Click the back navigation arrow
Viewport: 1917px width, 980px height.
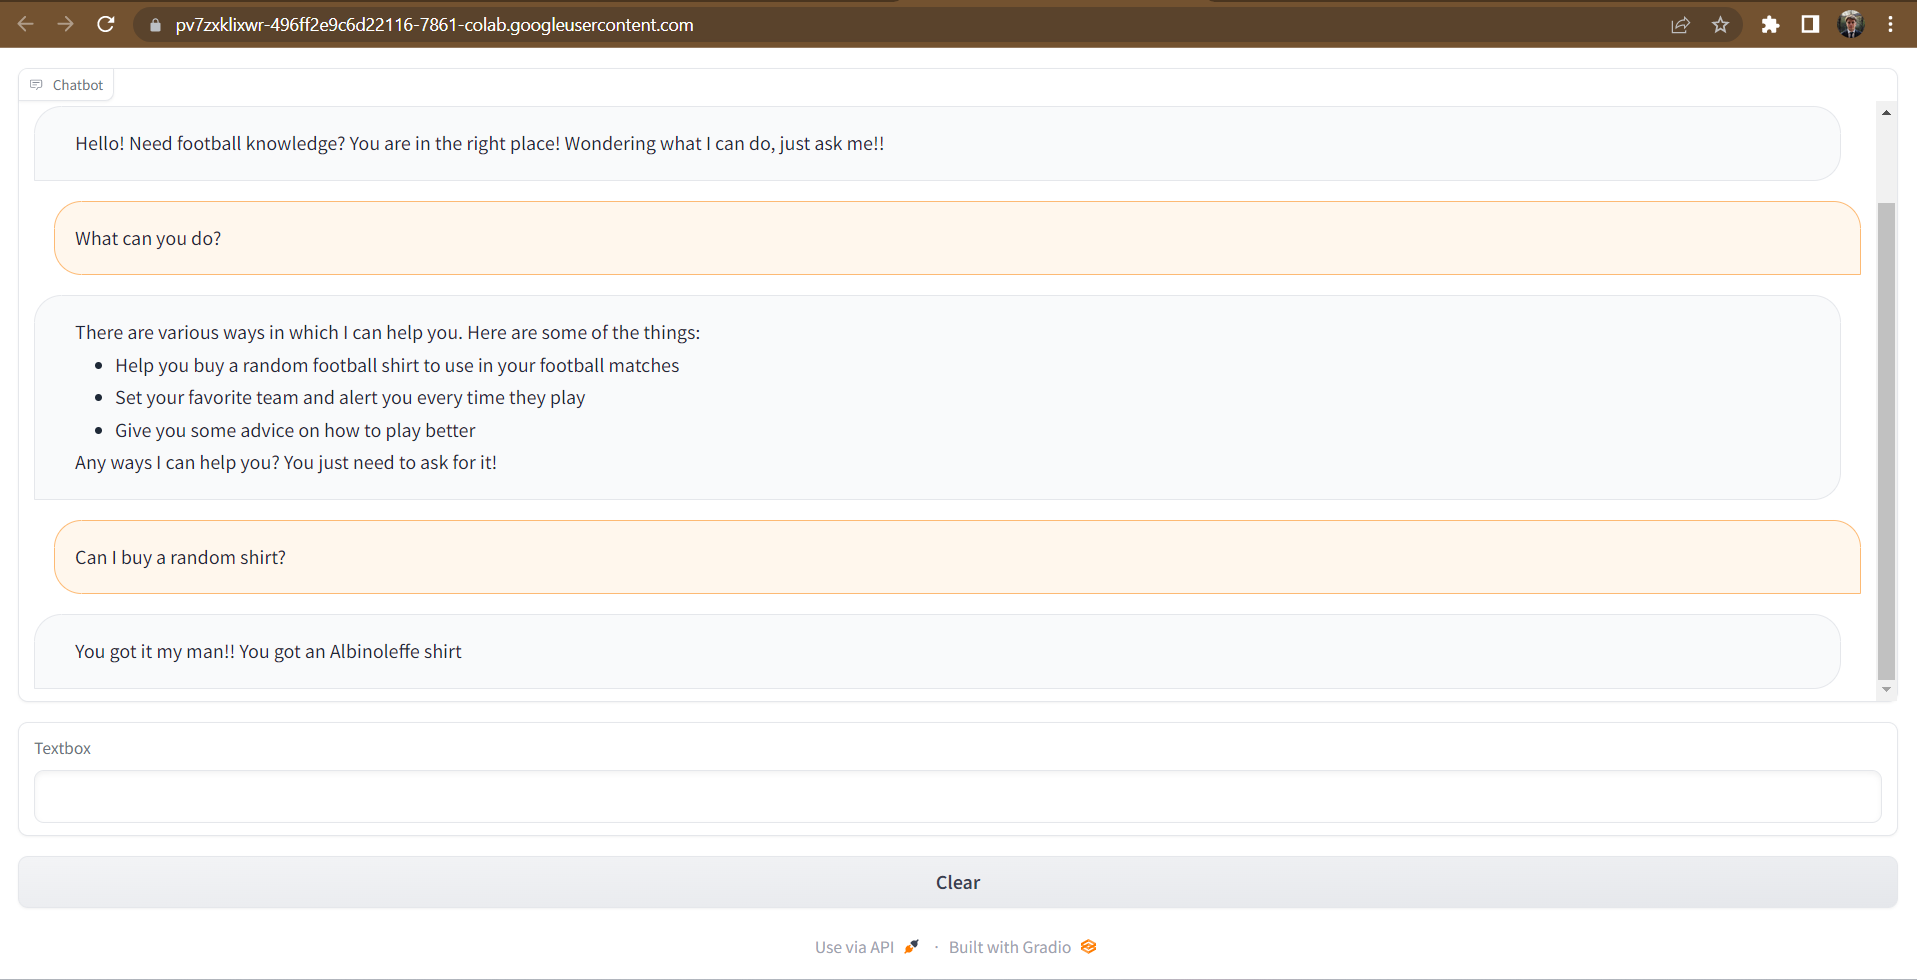click(x=26, y=24)
